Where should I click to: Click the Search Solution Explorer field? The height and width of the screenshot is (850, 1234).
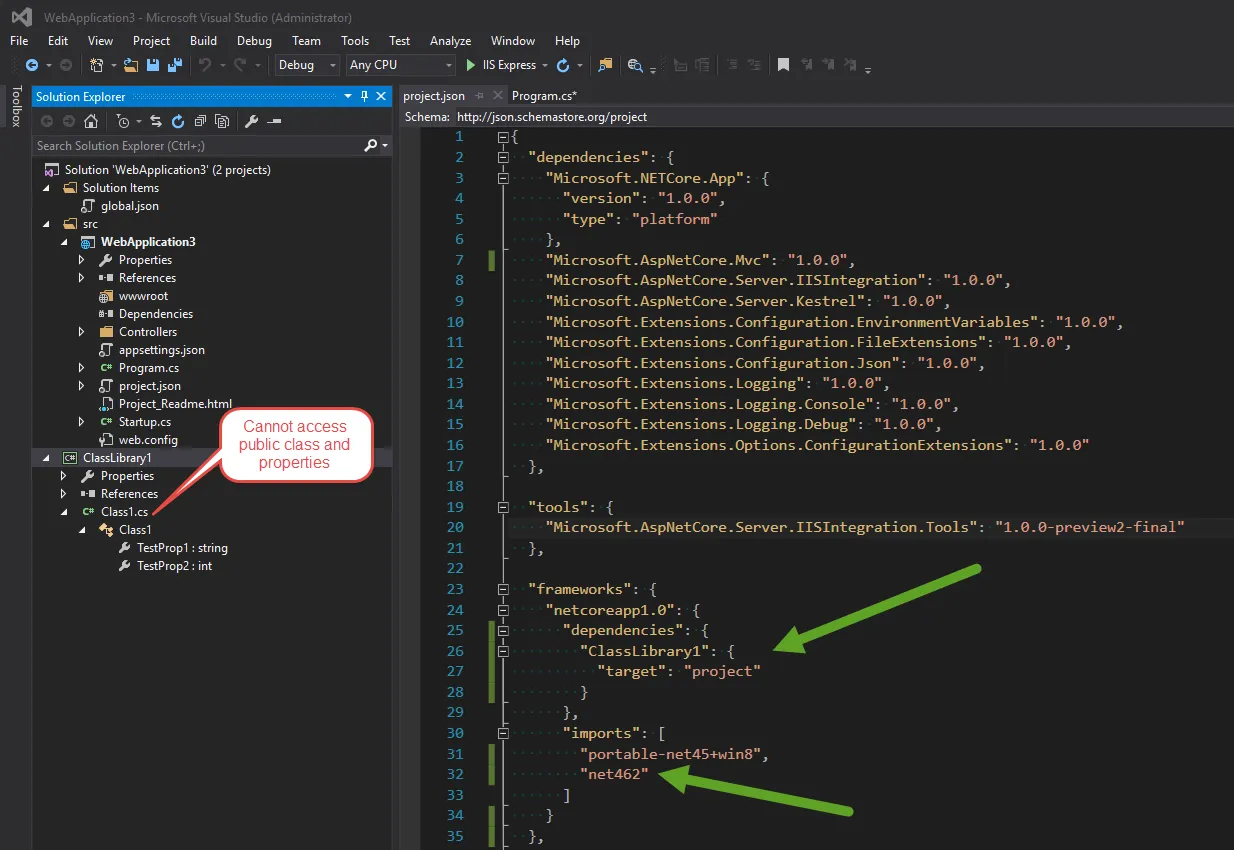198,146
